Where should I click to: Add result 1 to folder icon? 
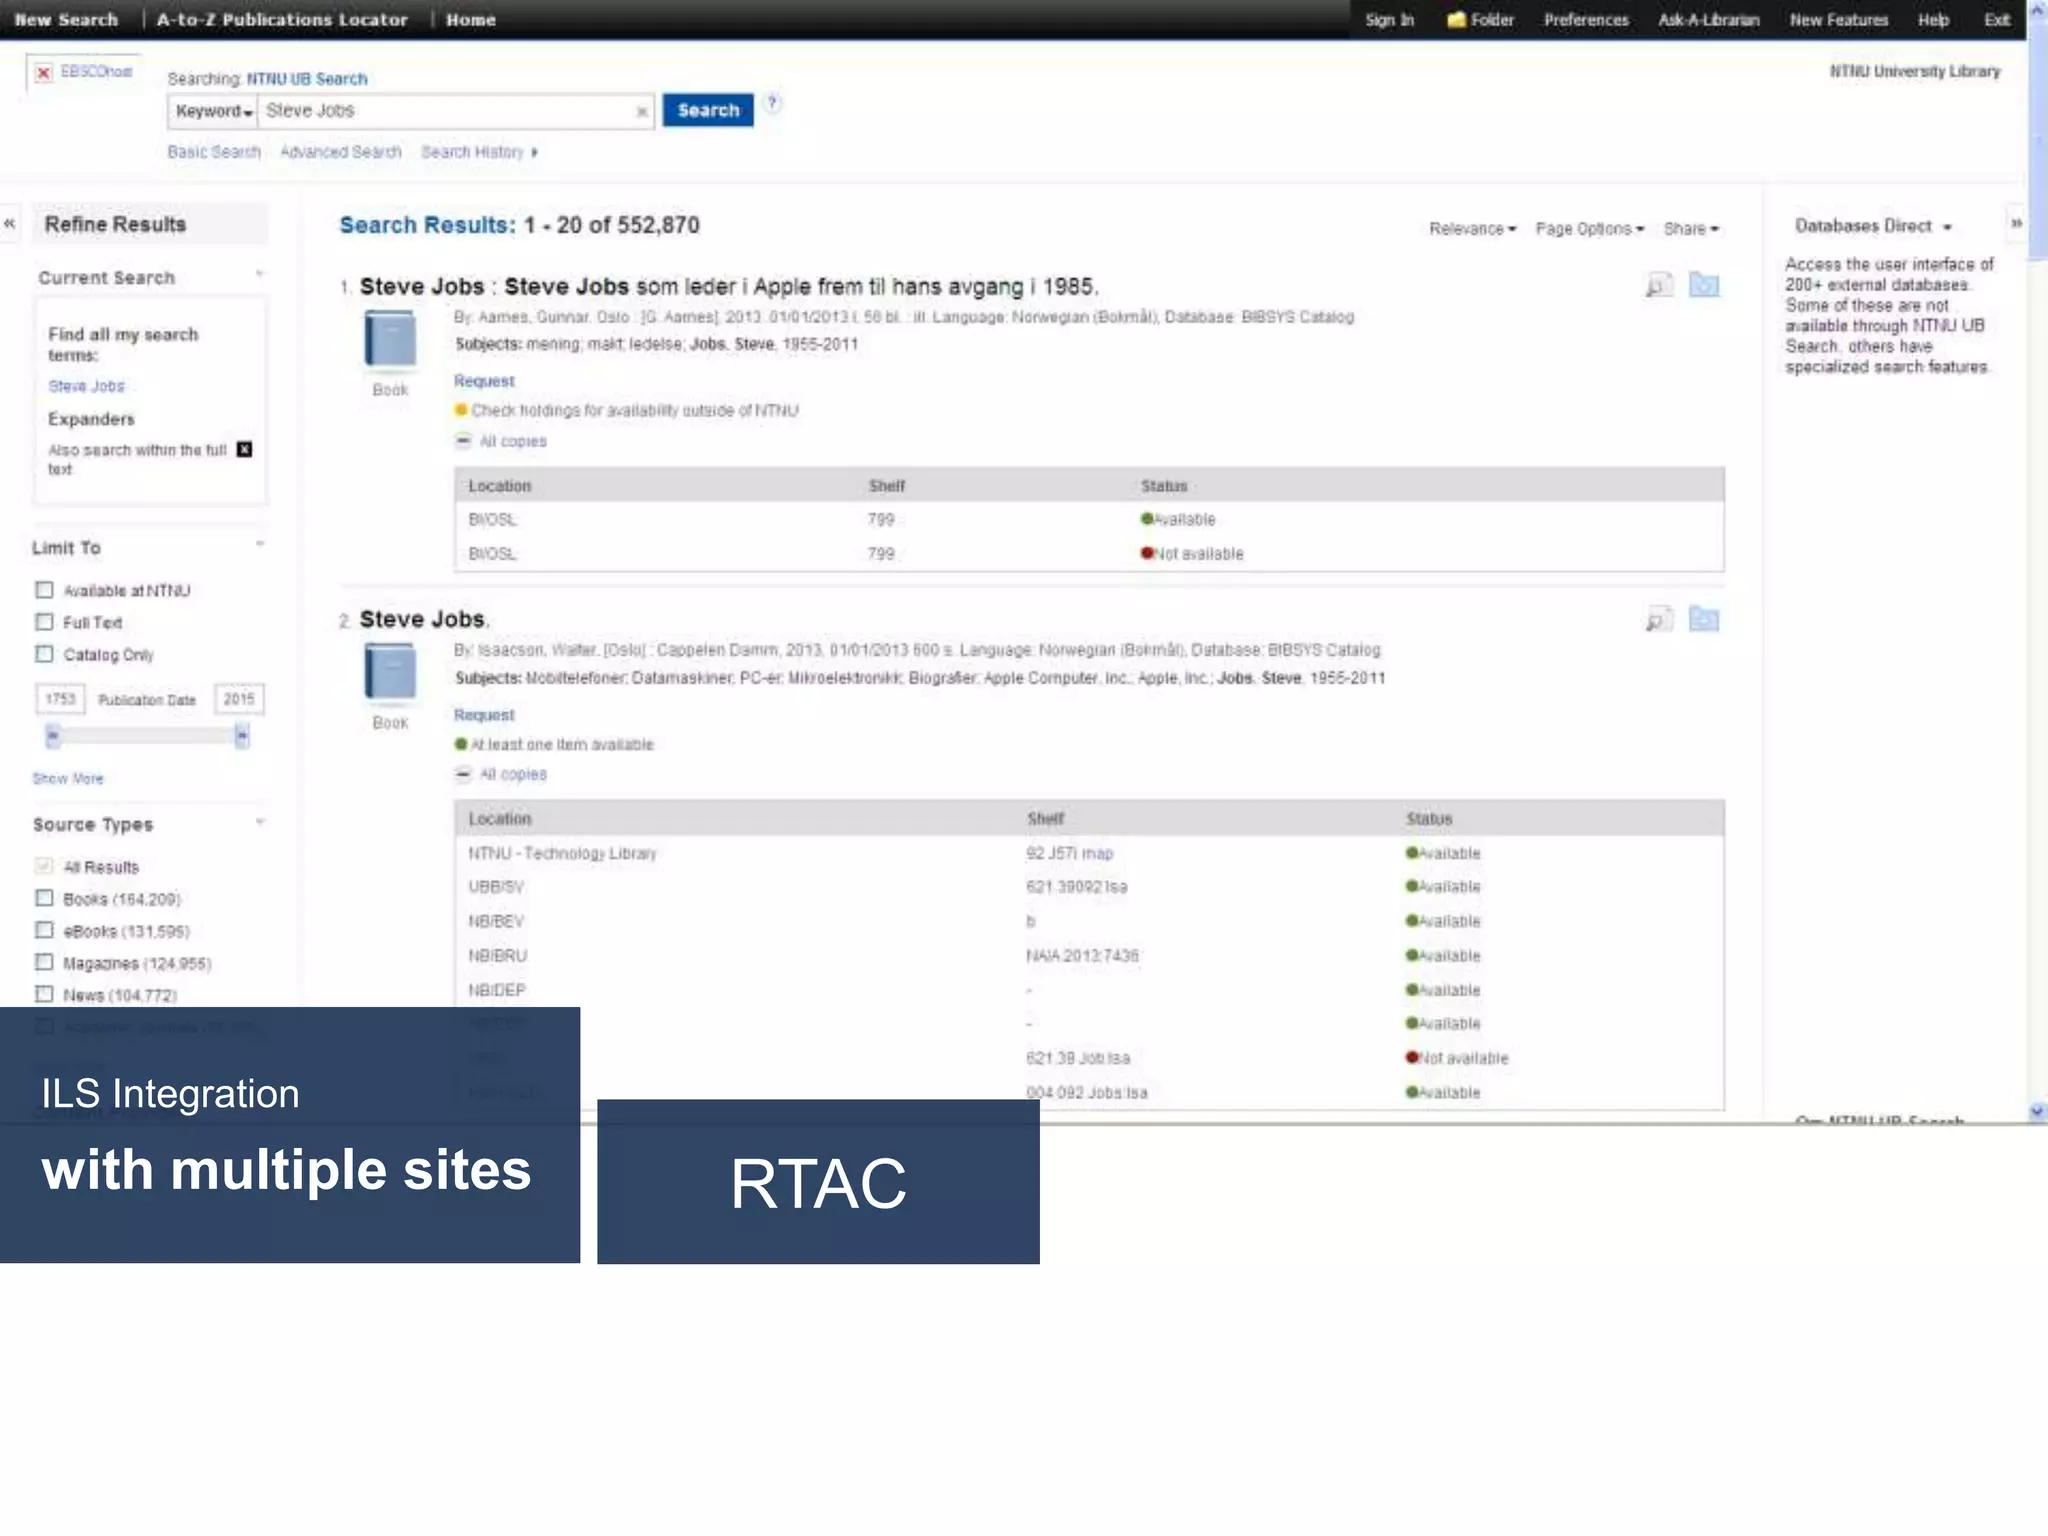[x=1704, y=285]
